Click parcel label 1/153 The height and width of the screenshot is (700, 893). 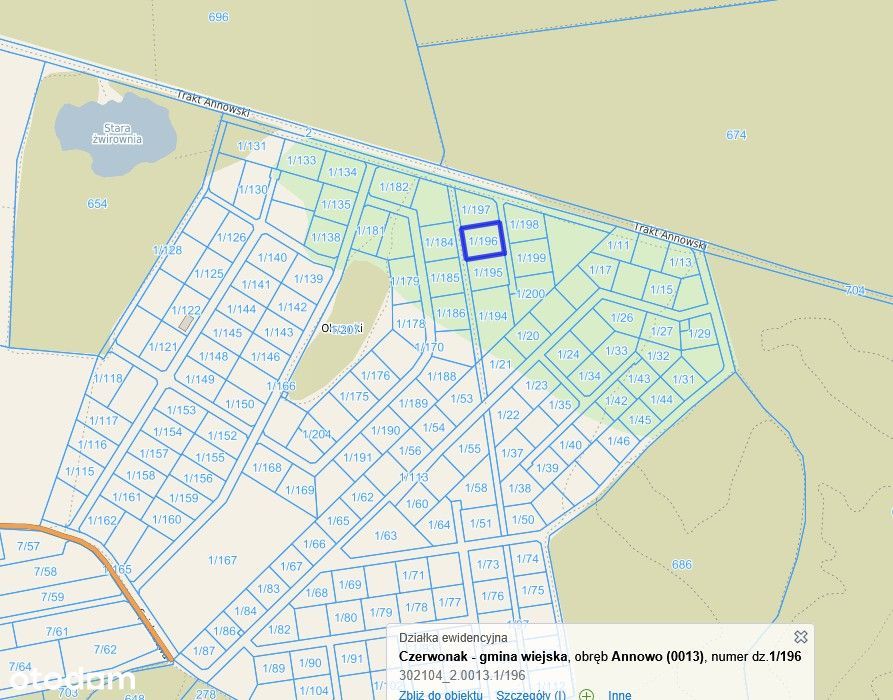pyautogui.click(x=181, y=410)
